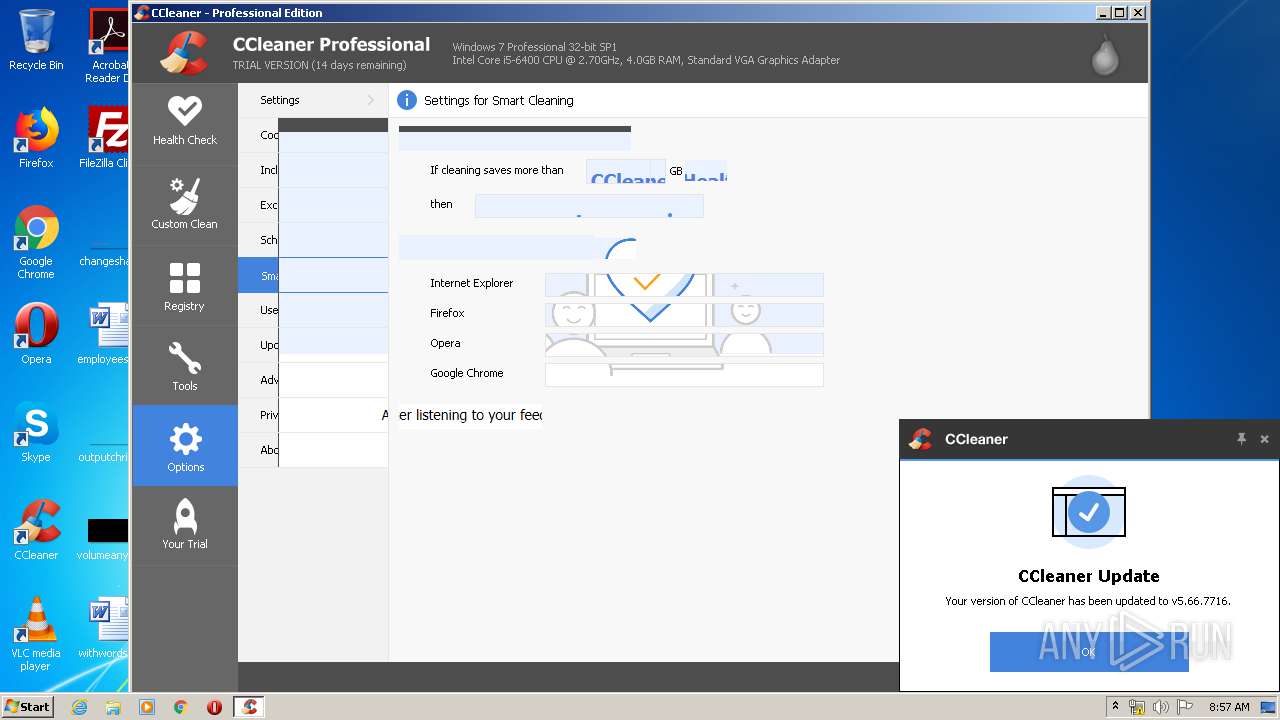Open the Opera action dropdown
This screenshot has width=1280, height=720.
click(x=684, y=344)
